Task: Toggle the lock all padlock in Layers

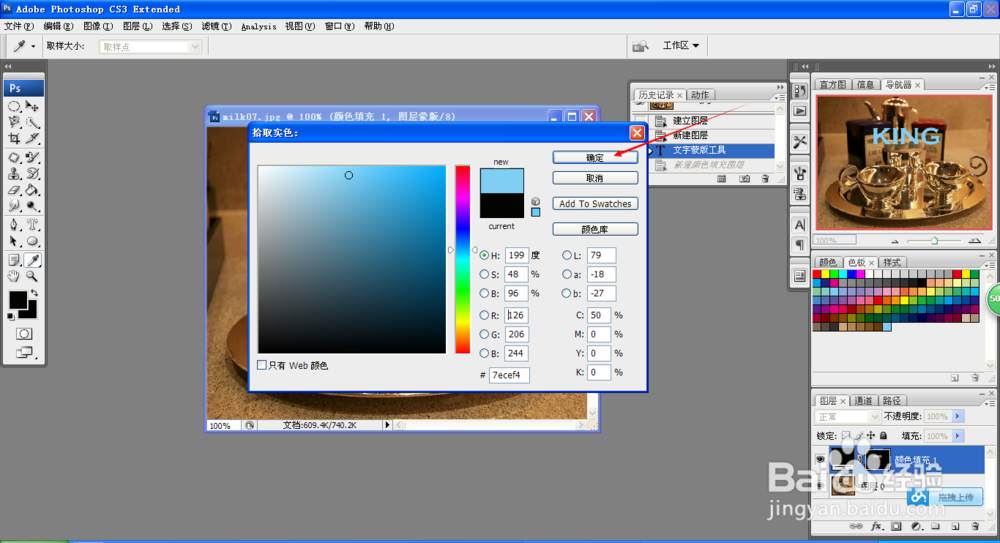Action: [x=883, y=436]
